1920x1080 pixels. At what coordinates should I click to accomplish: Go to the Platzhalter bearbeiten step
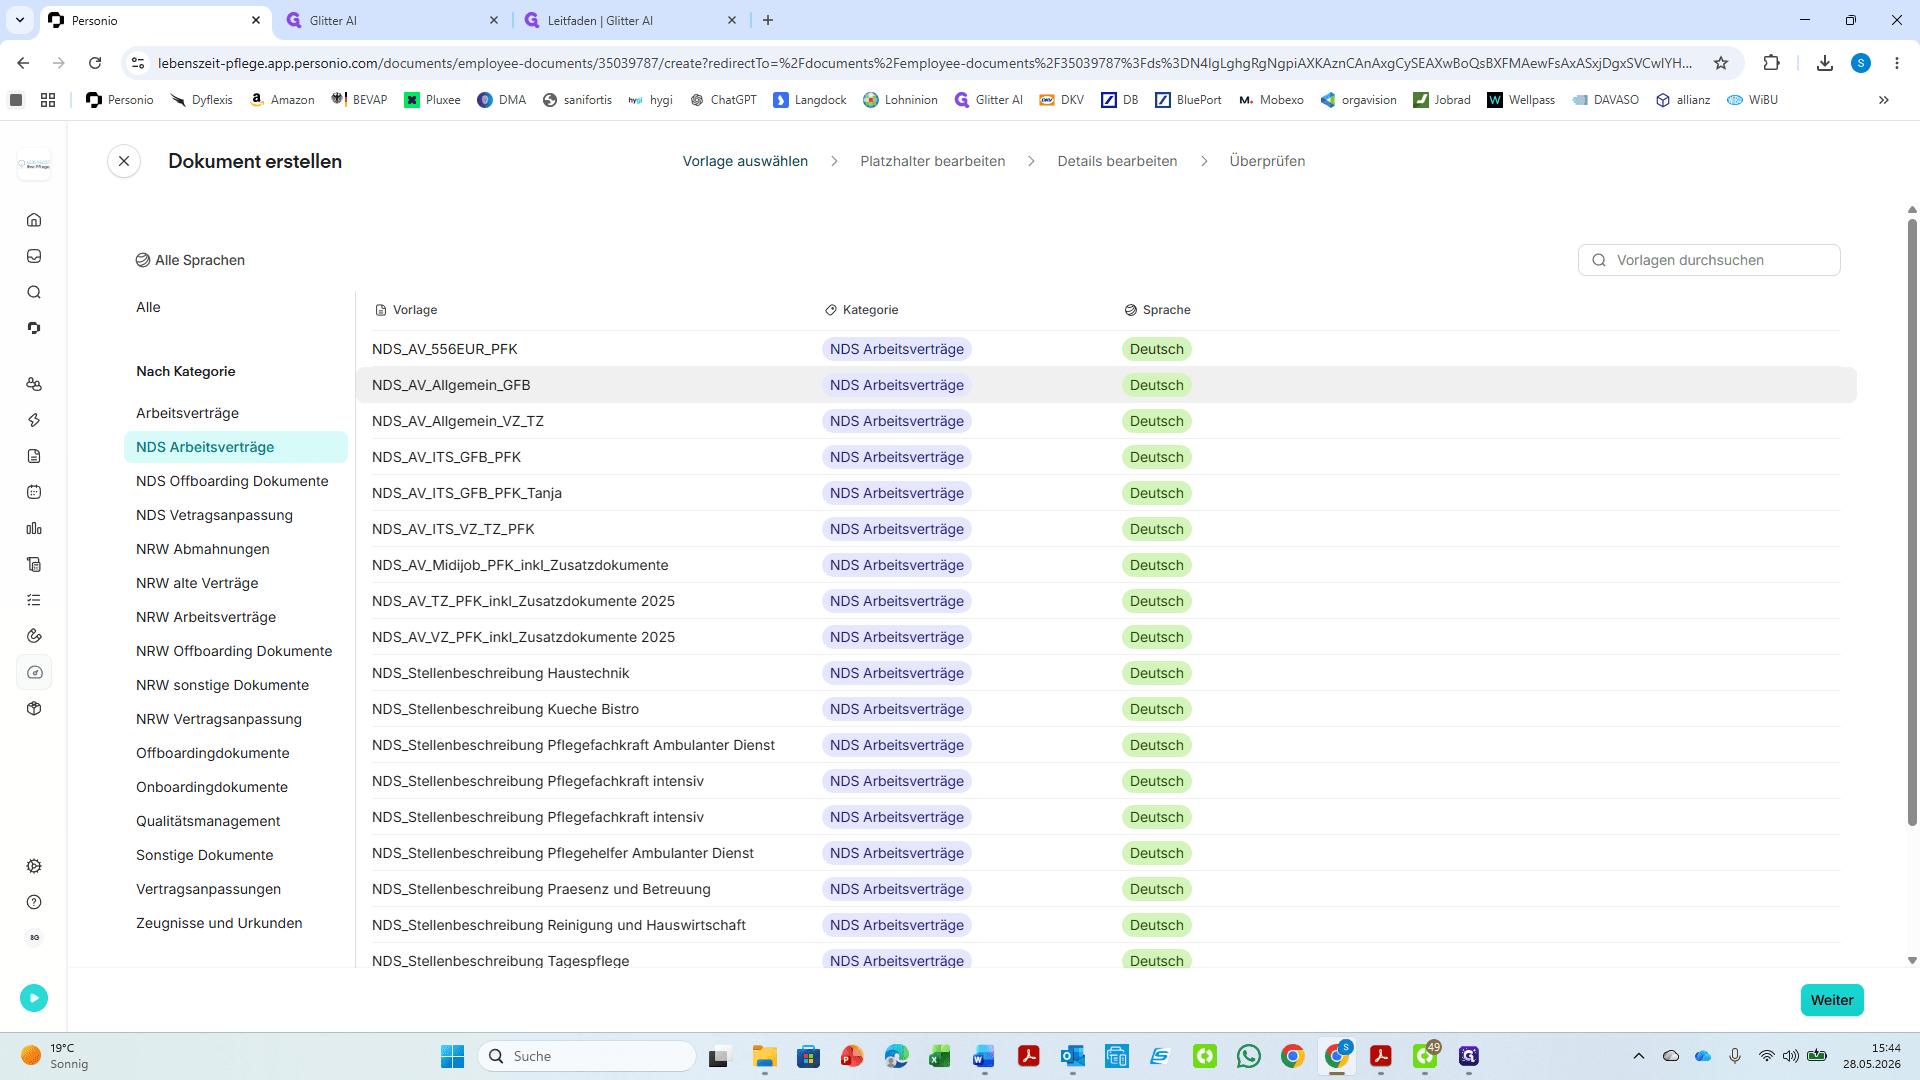point(932,161)
